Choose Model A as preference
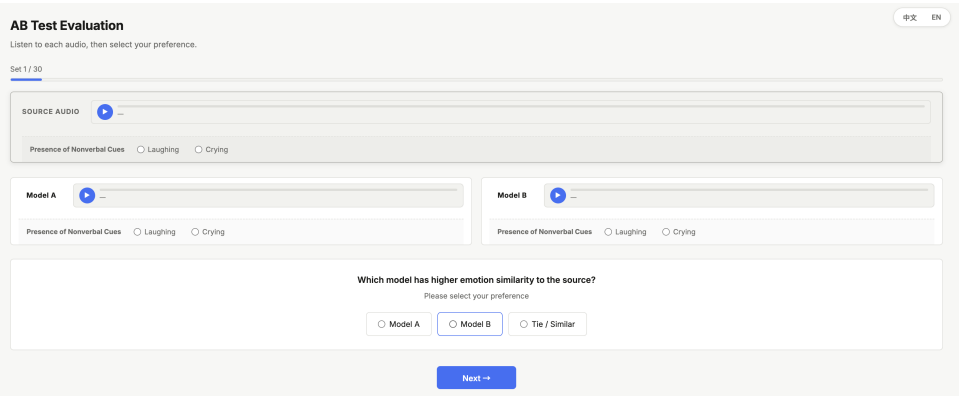Viewport: 959px width, 396px height. pyautogui.click(x=399, y=324)
